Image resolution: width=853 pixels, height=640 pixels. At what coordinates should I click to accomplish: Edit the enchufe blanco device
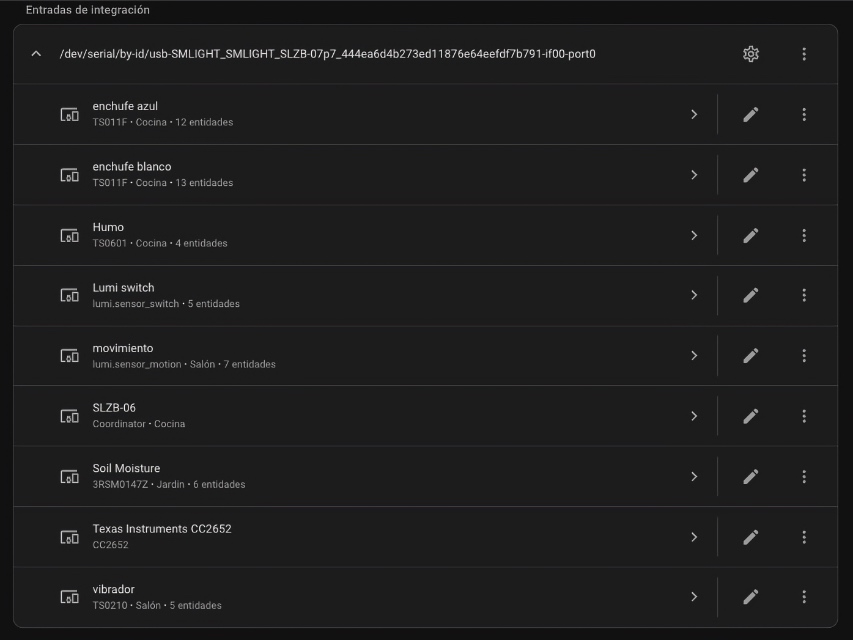751,175
